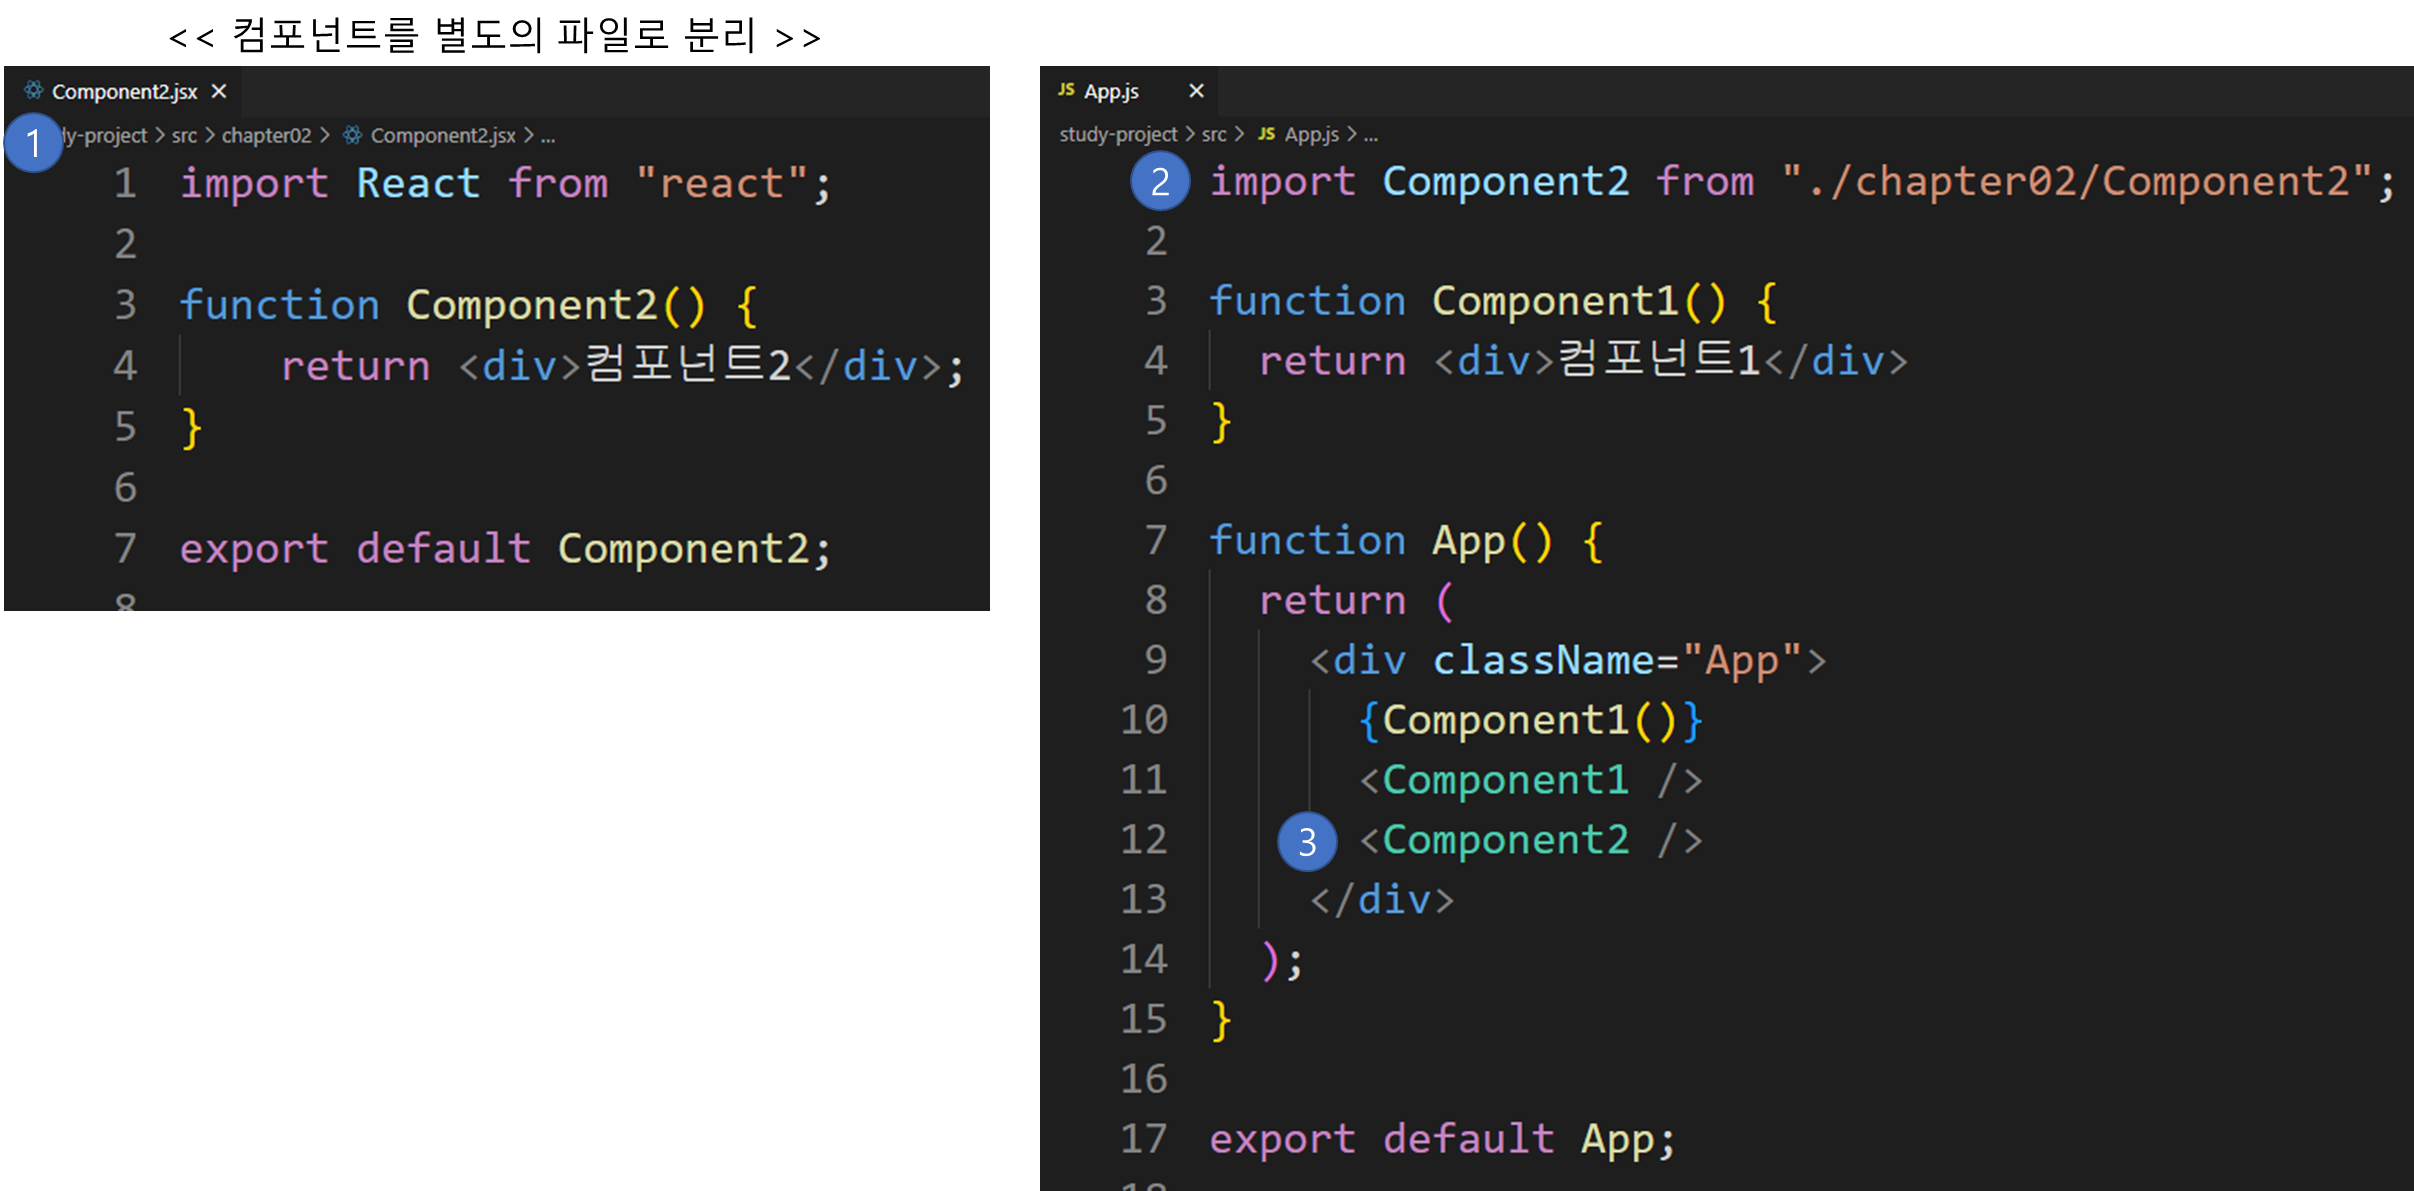Viewport: 2414px width, 1191px height.
Task: Click the "react" import string
Action: pos(721,184)
